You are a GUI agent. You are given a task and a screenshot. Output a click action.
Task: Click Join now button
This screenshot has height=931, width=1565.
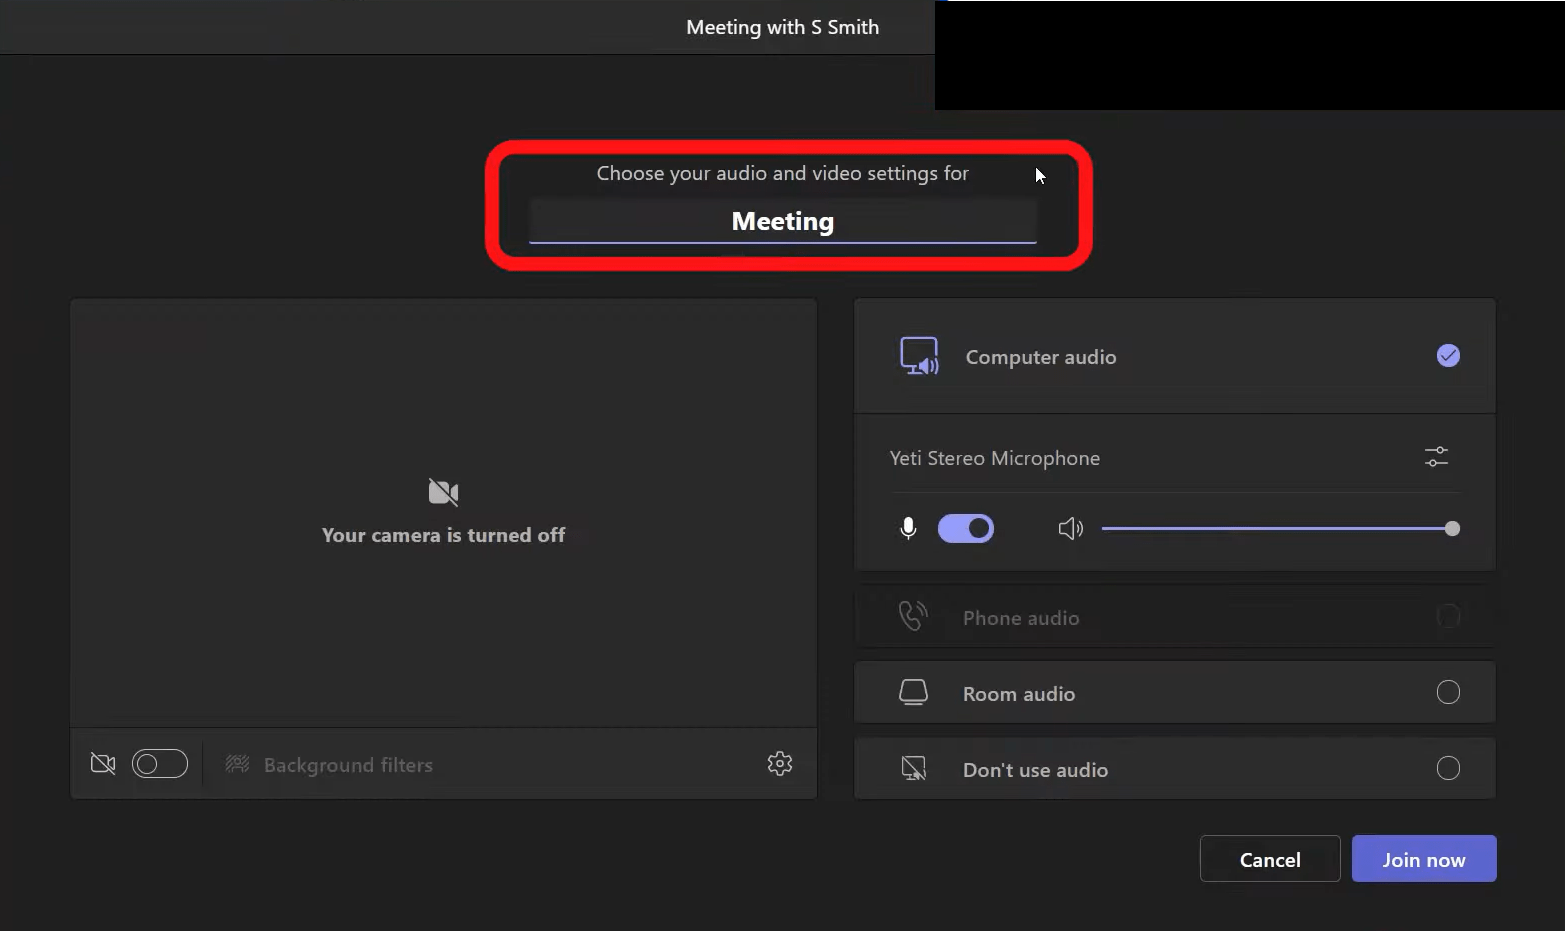1424,859
